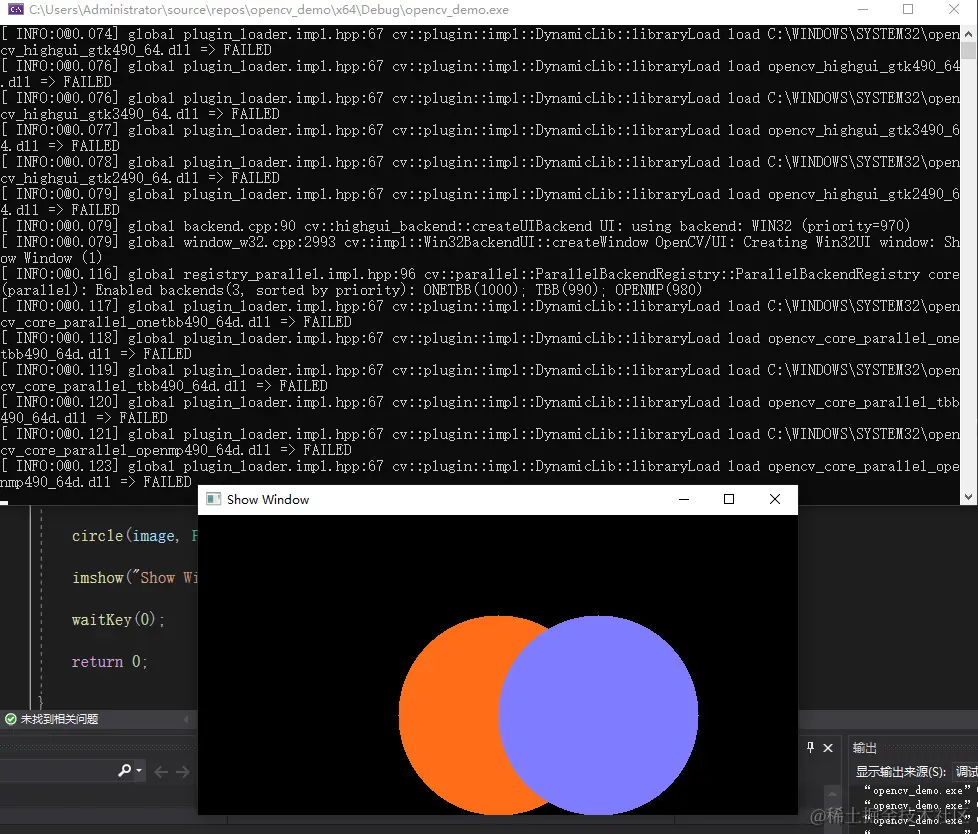
Task: Click the navigate backward arrow in Visual Studio
Action: point(161,772)
